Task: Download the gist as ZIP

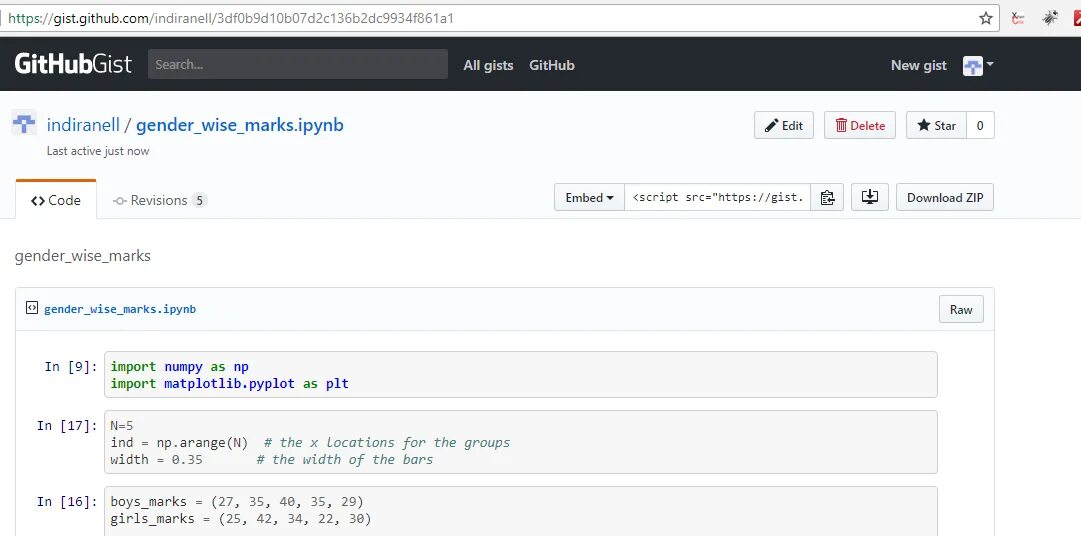Action: click(x=944, y=198)
